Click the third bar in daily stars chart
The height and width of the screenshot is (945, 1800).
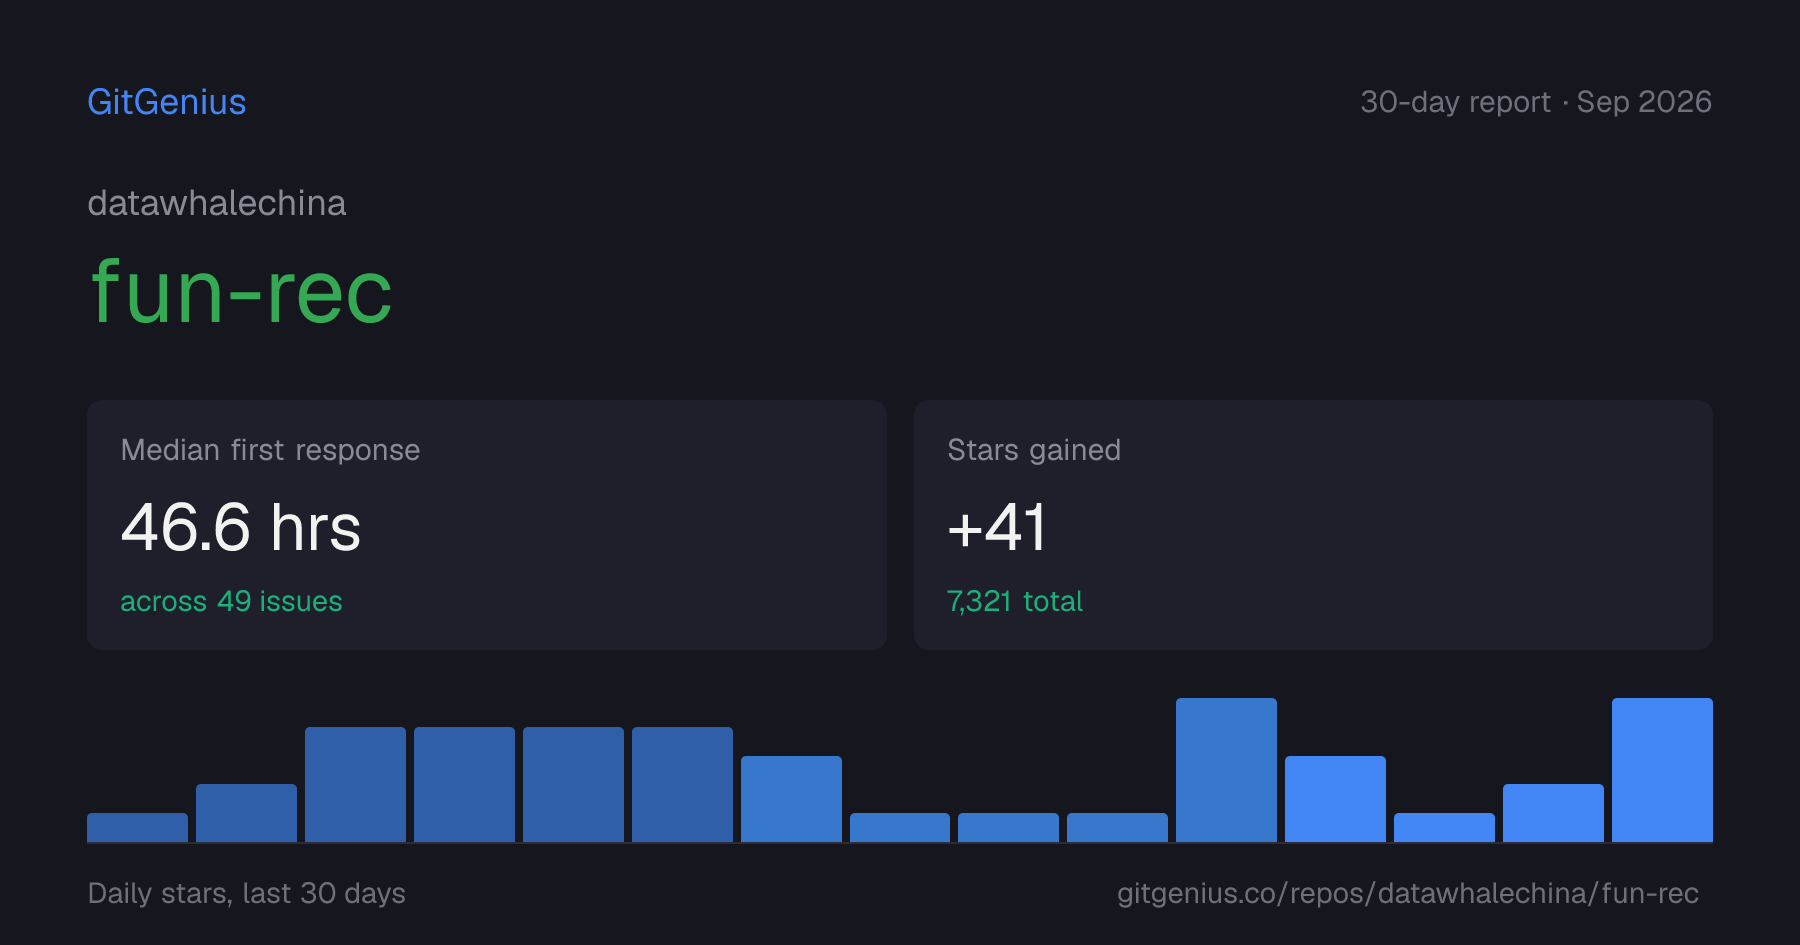[x=355, y=784]
